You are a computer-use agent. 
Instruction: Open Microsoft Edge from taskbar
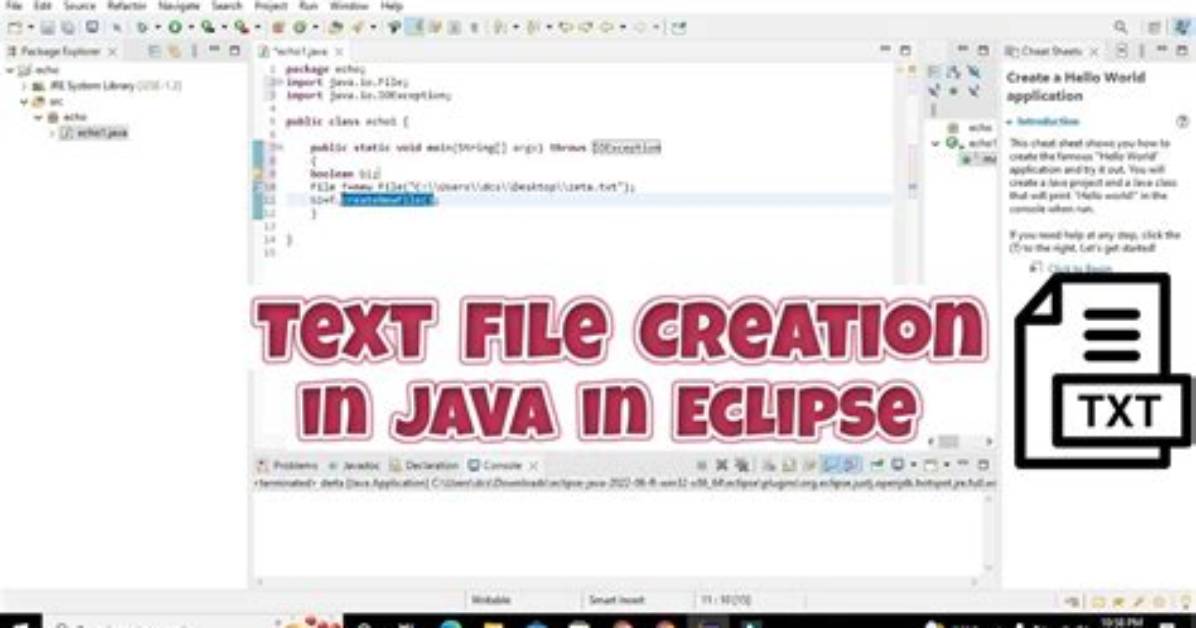(x=451, y=623)
